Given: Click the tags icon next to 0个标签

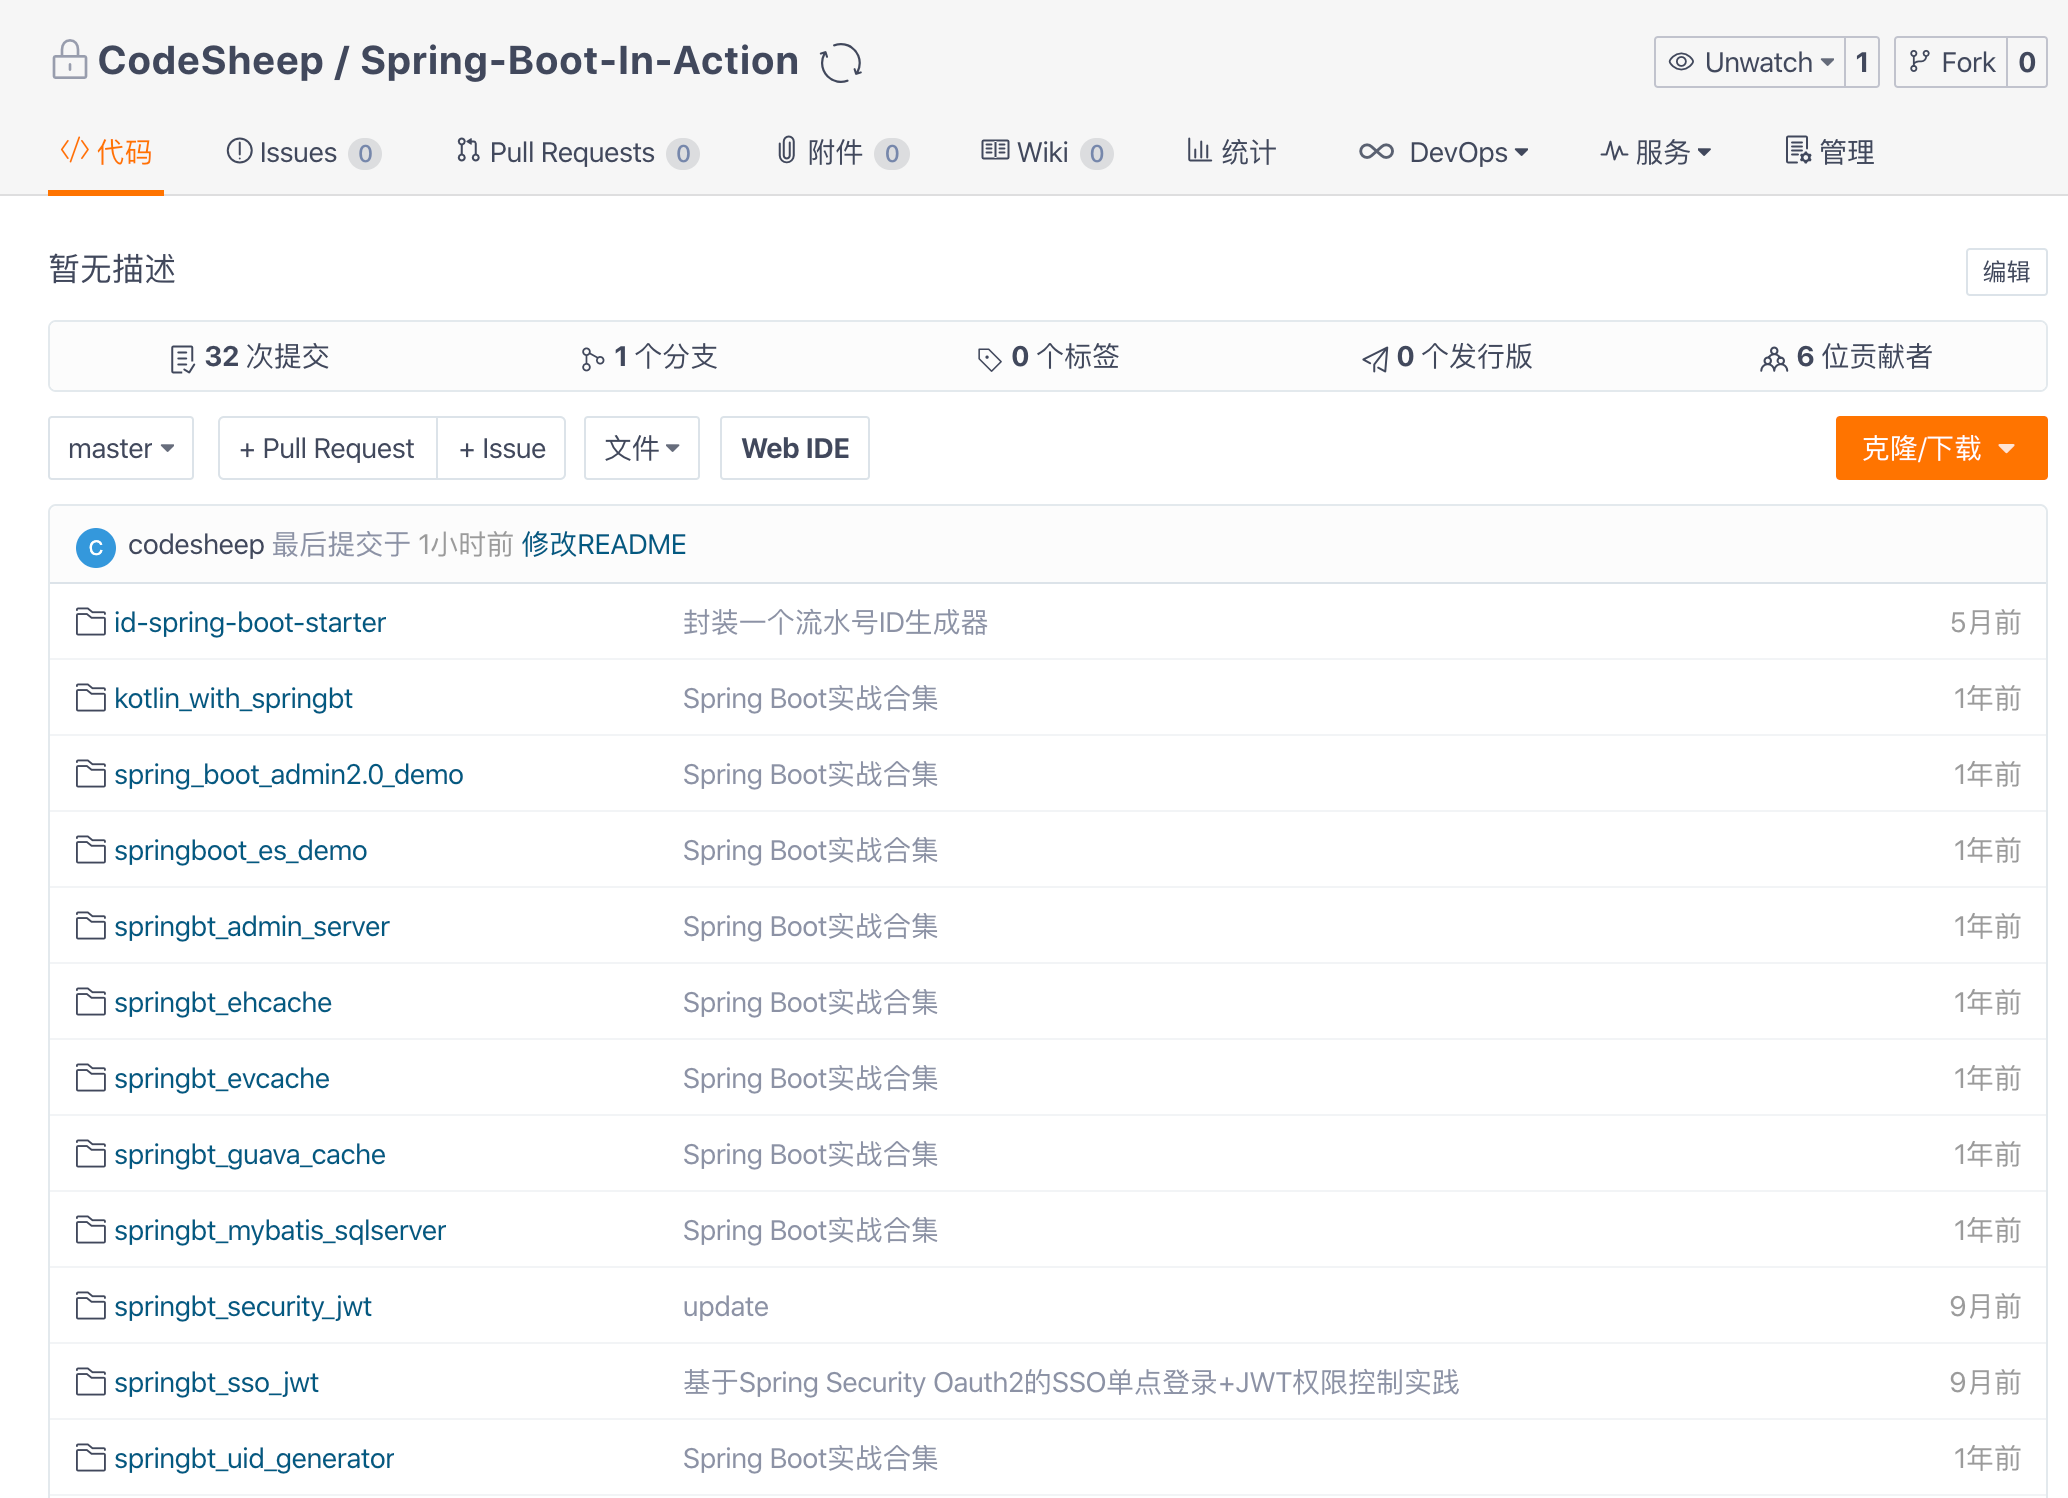Looking at the screenshot, I should tap(988, 357).
